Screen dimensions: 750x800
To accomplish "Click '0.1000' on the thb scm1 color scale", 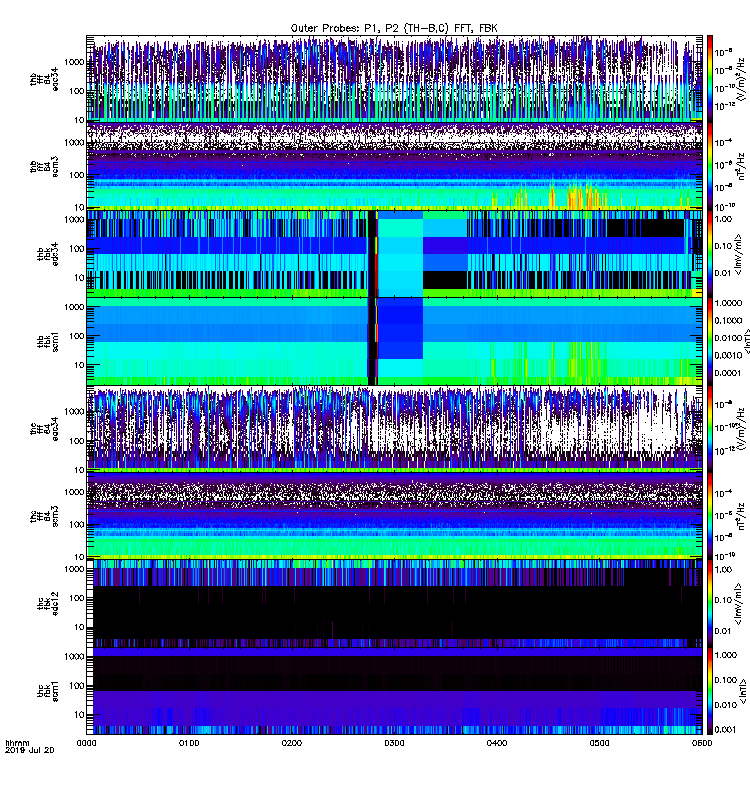I will click(728, 320).
